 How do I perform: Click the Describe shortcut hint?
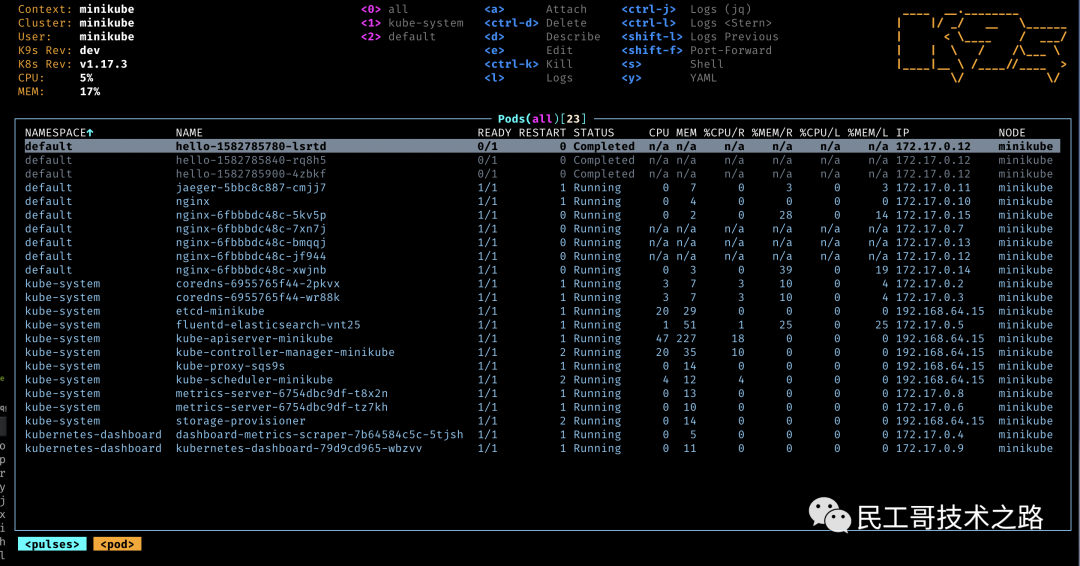(x=542, y=36)
